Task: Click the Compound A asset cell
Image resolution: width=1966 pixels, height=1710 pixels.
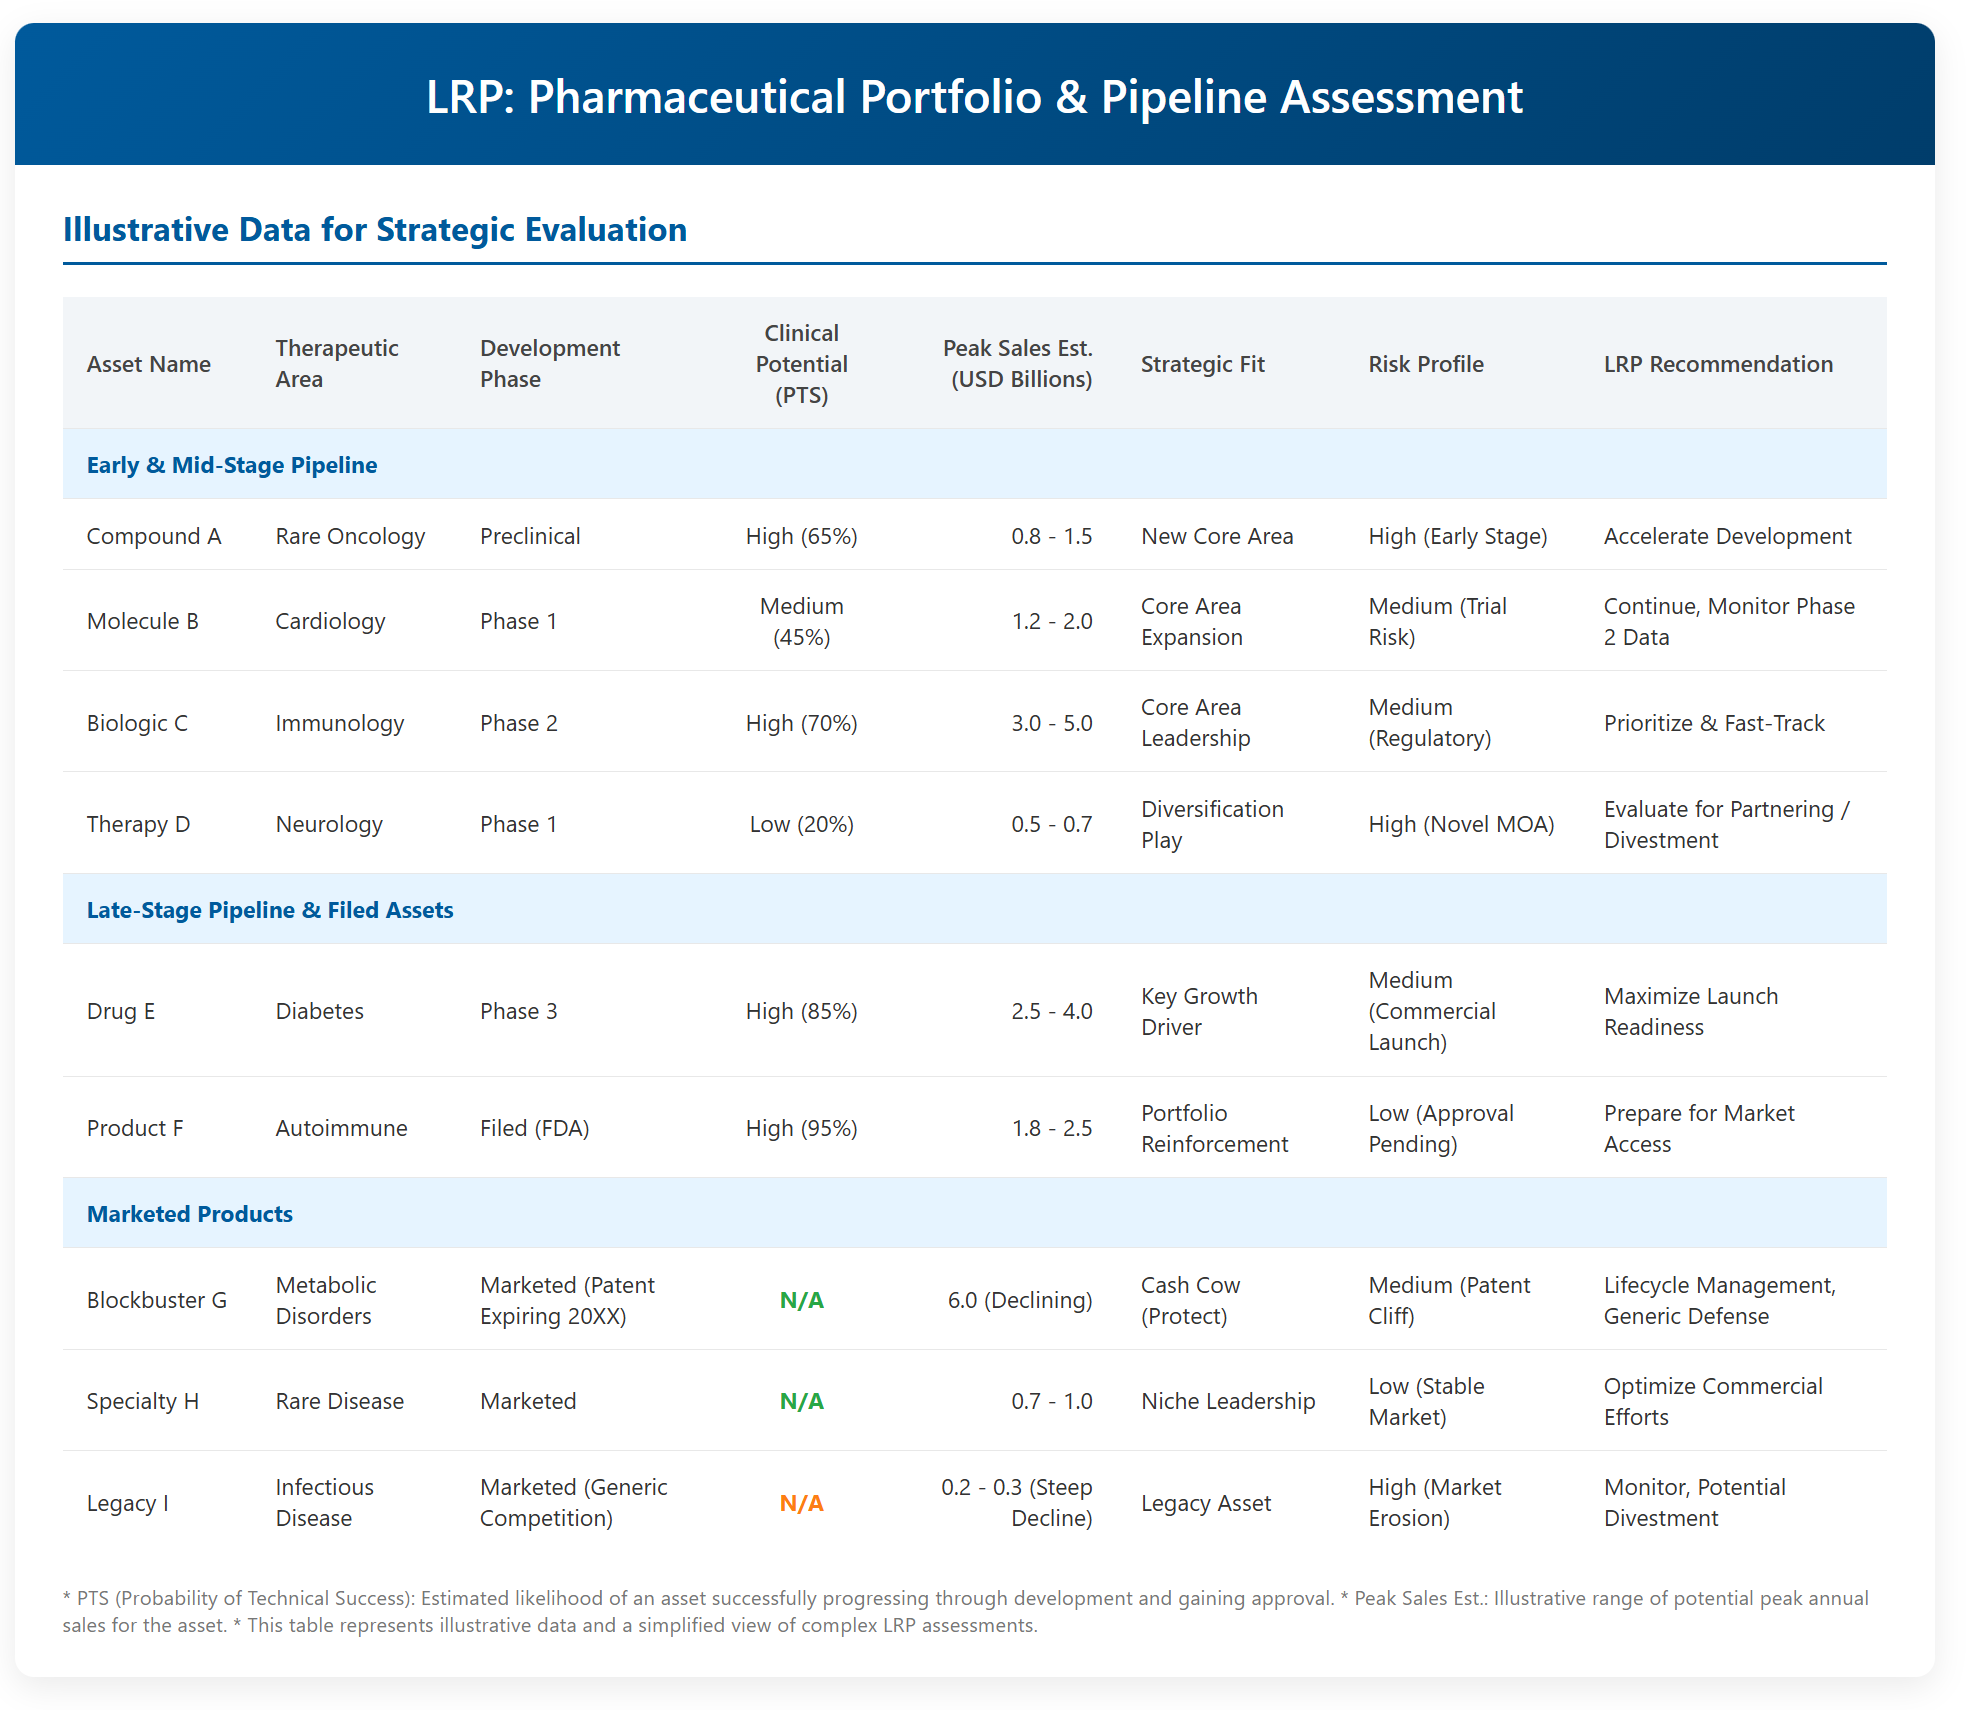Action: [x=154, y=536]
